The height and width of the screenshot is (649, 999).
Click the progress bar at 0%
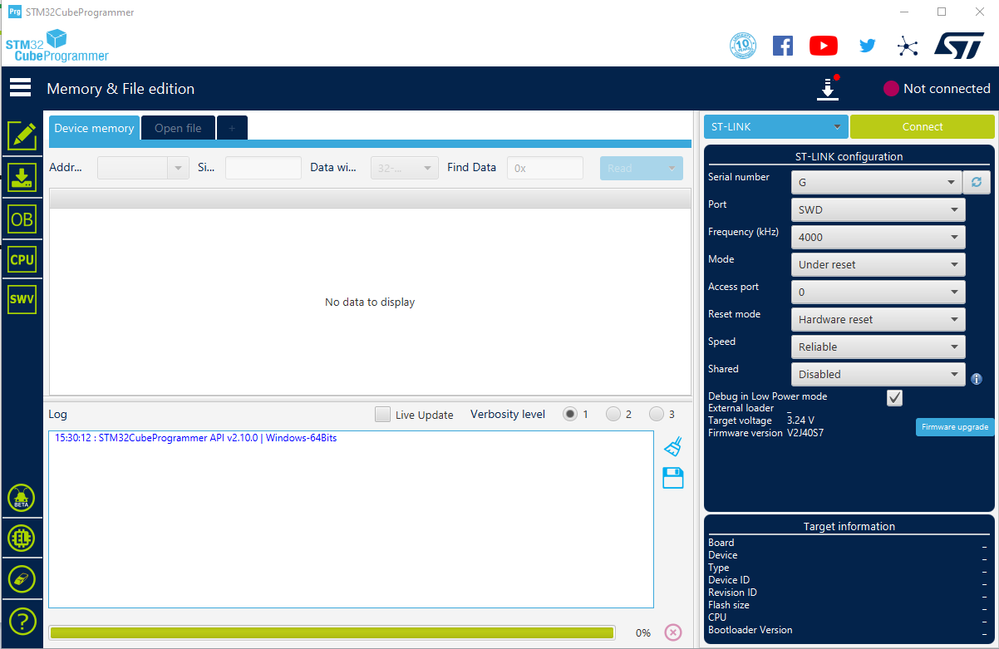point(332,632)
